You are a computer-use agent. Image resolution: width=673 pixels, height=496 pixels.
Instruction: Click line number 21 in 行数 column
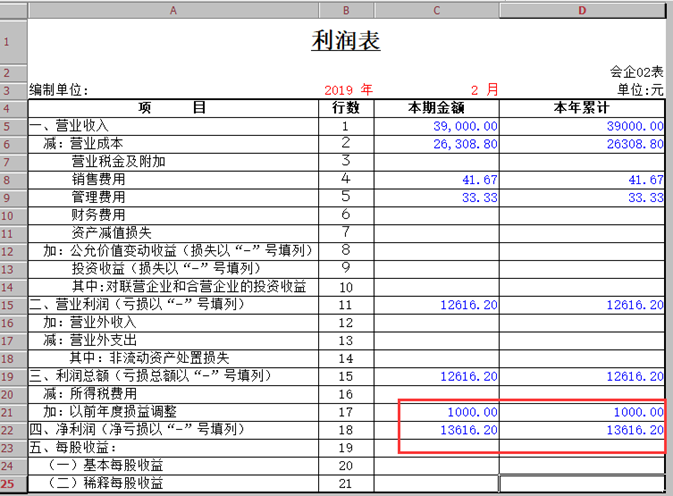[346, 484]
